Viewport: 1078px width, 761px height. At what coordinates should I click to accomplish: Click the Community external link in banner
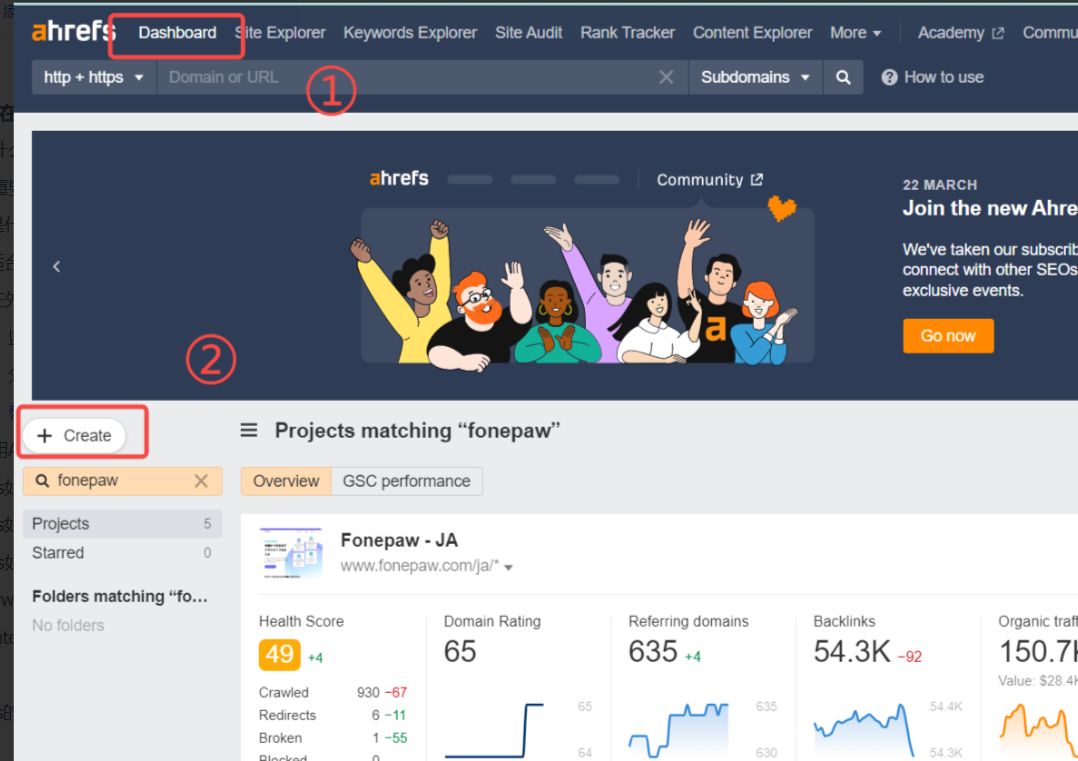pyautogui.click(x=710, y=179)
